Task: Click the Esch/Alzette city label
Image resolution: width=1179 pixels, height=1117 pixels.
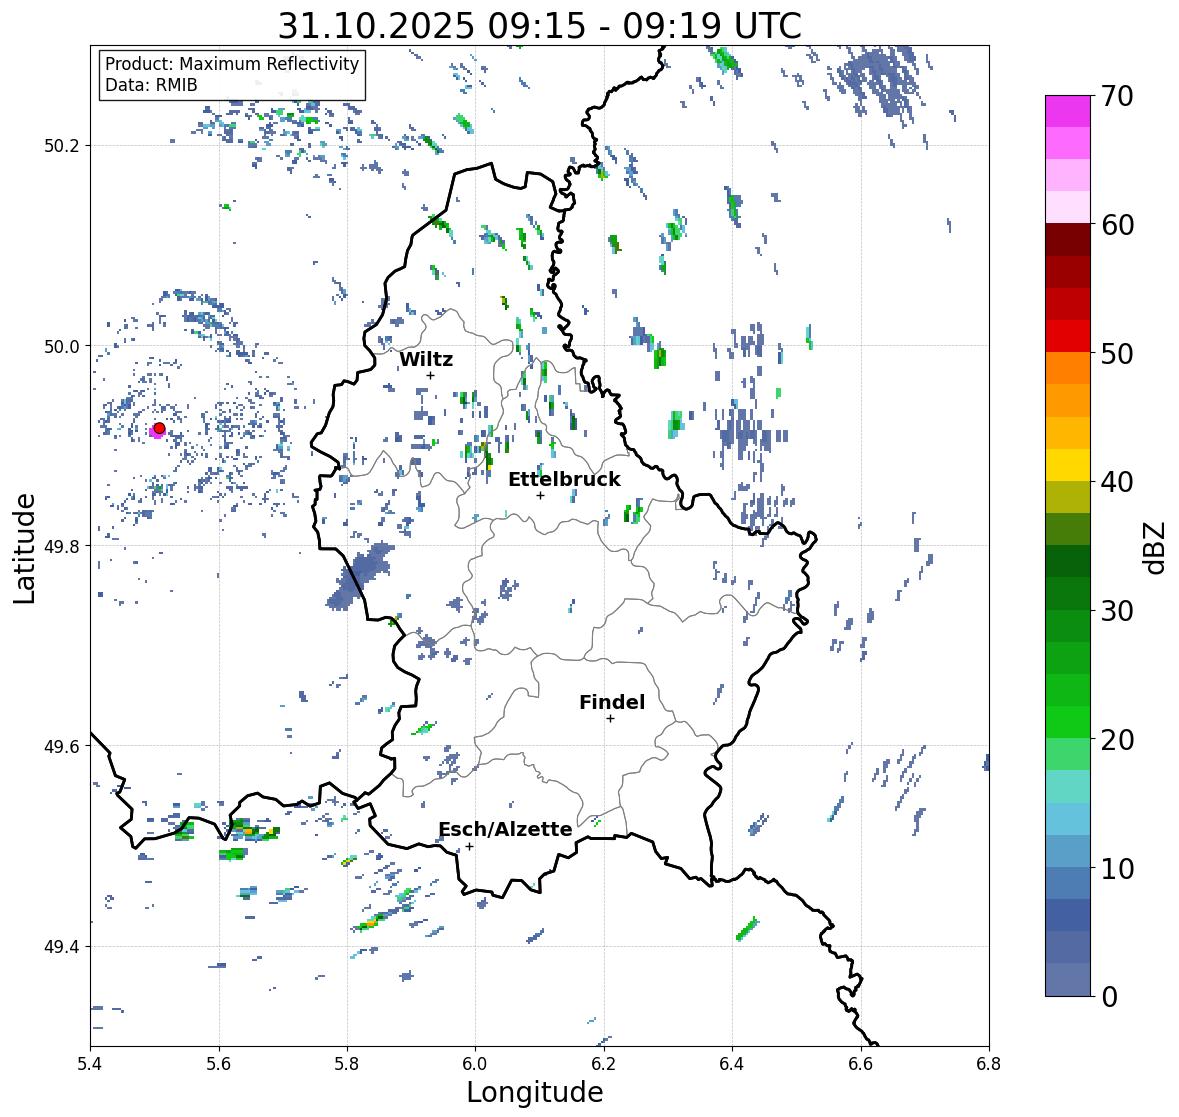Action: [505, 829]
